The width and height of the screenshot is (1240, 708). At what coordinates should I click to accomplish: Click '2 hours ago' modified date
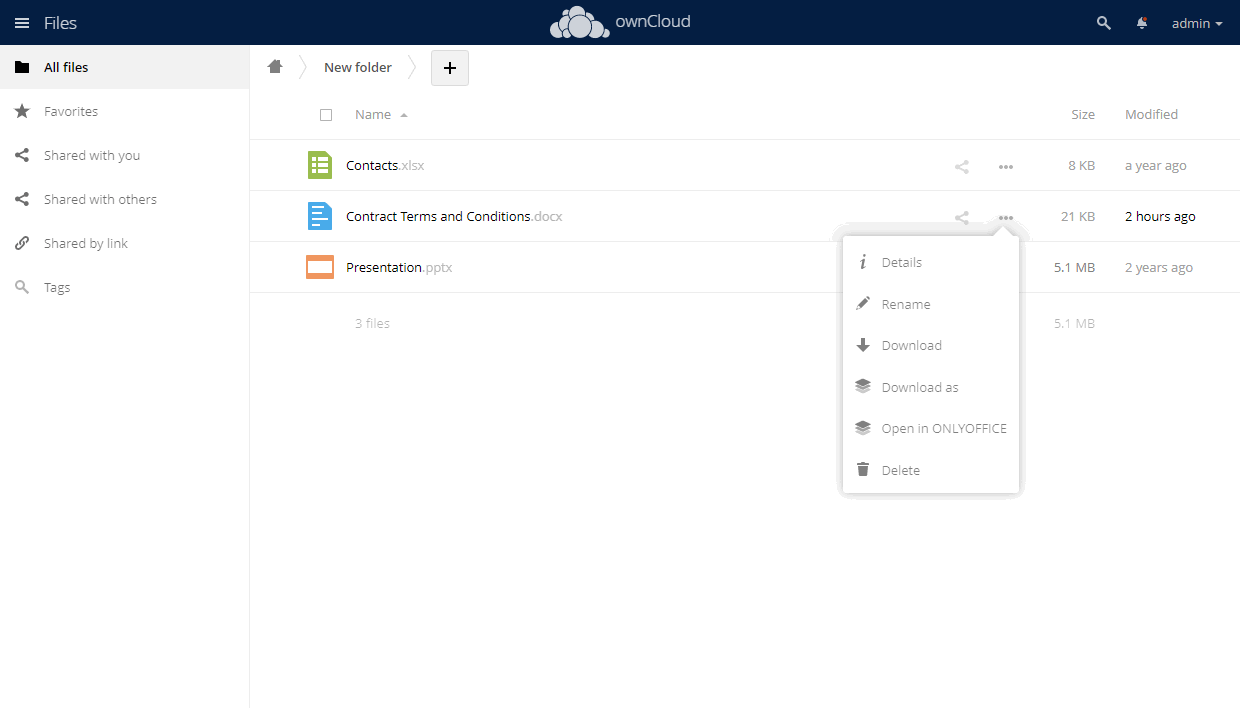[x=1160, y=217]
